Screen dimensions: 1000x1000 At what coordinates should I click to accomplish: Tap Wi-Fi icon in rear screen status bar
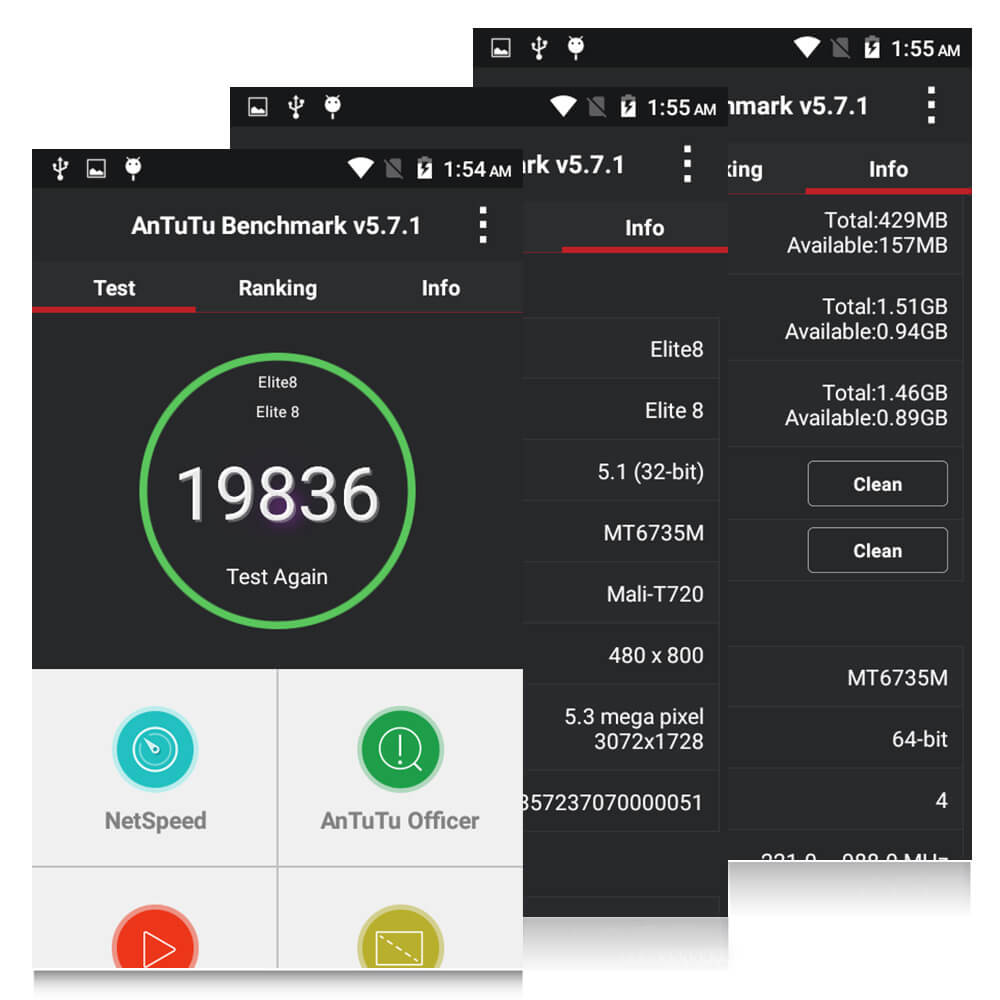(x=807, y=48)
